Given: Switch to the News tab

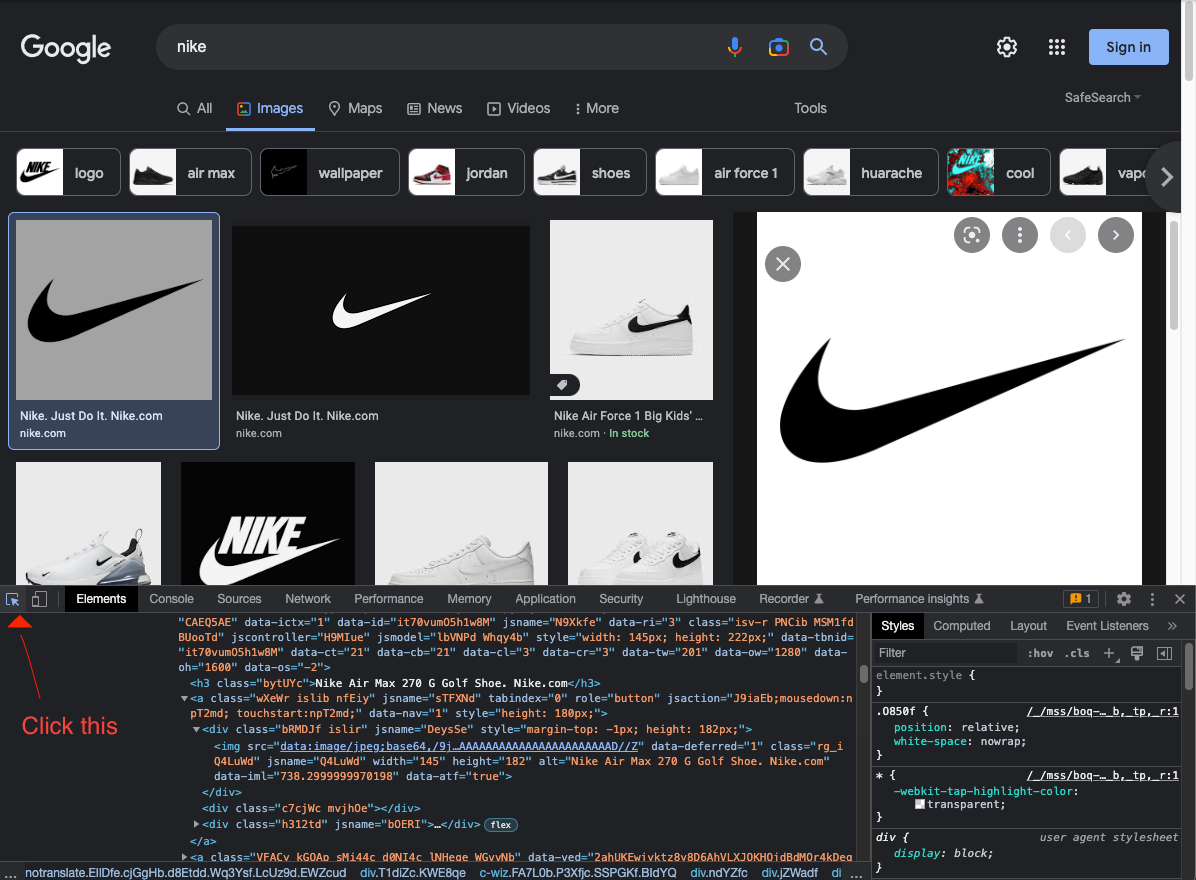Looking at the screenshot, I should 435,108.
